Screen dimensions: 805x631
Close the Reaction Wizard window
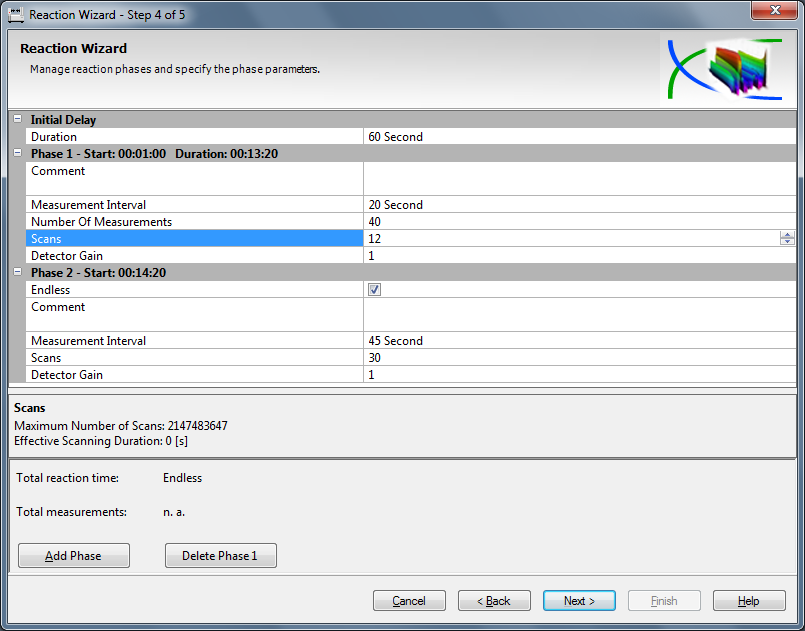775,11
